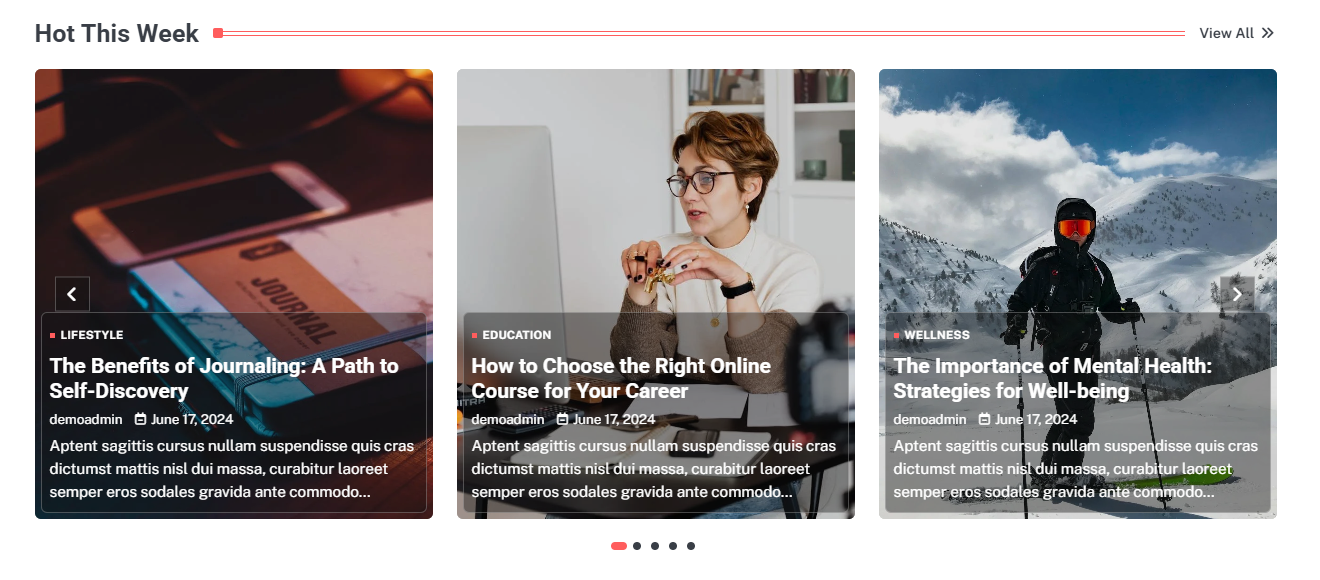Viewport: 1320px width, 580px height.
Task: Open "How to Choose the Right Online Course" title
Action: pos(621,378)
